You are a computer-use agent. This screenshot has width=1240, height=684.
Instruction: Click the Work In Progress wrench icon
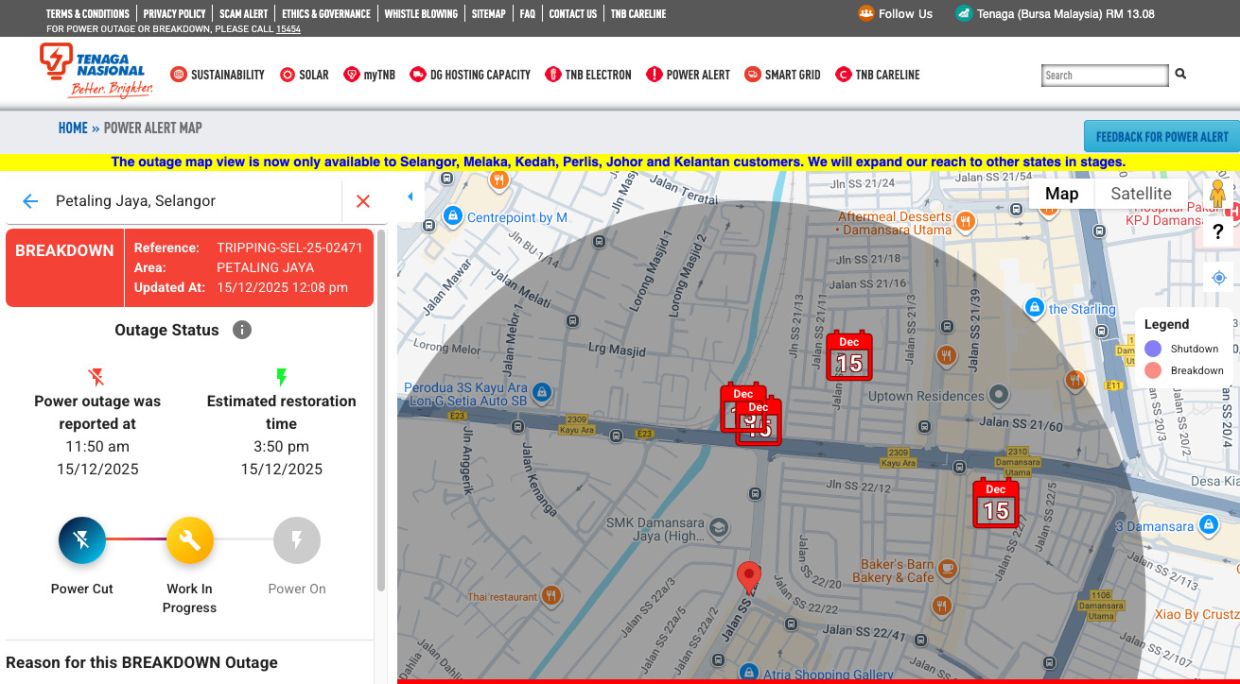point(189,539)
